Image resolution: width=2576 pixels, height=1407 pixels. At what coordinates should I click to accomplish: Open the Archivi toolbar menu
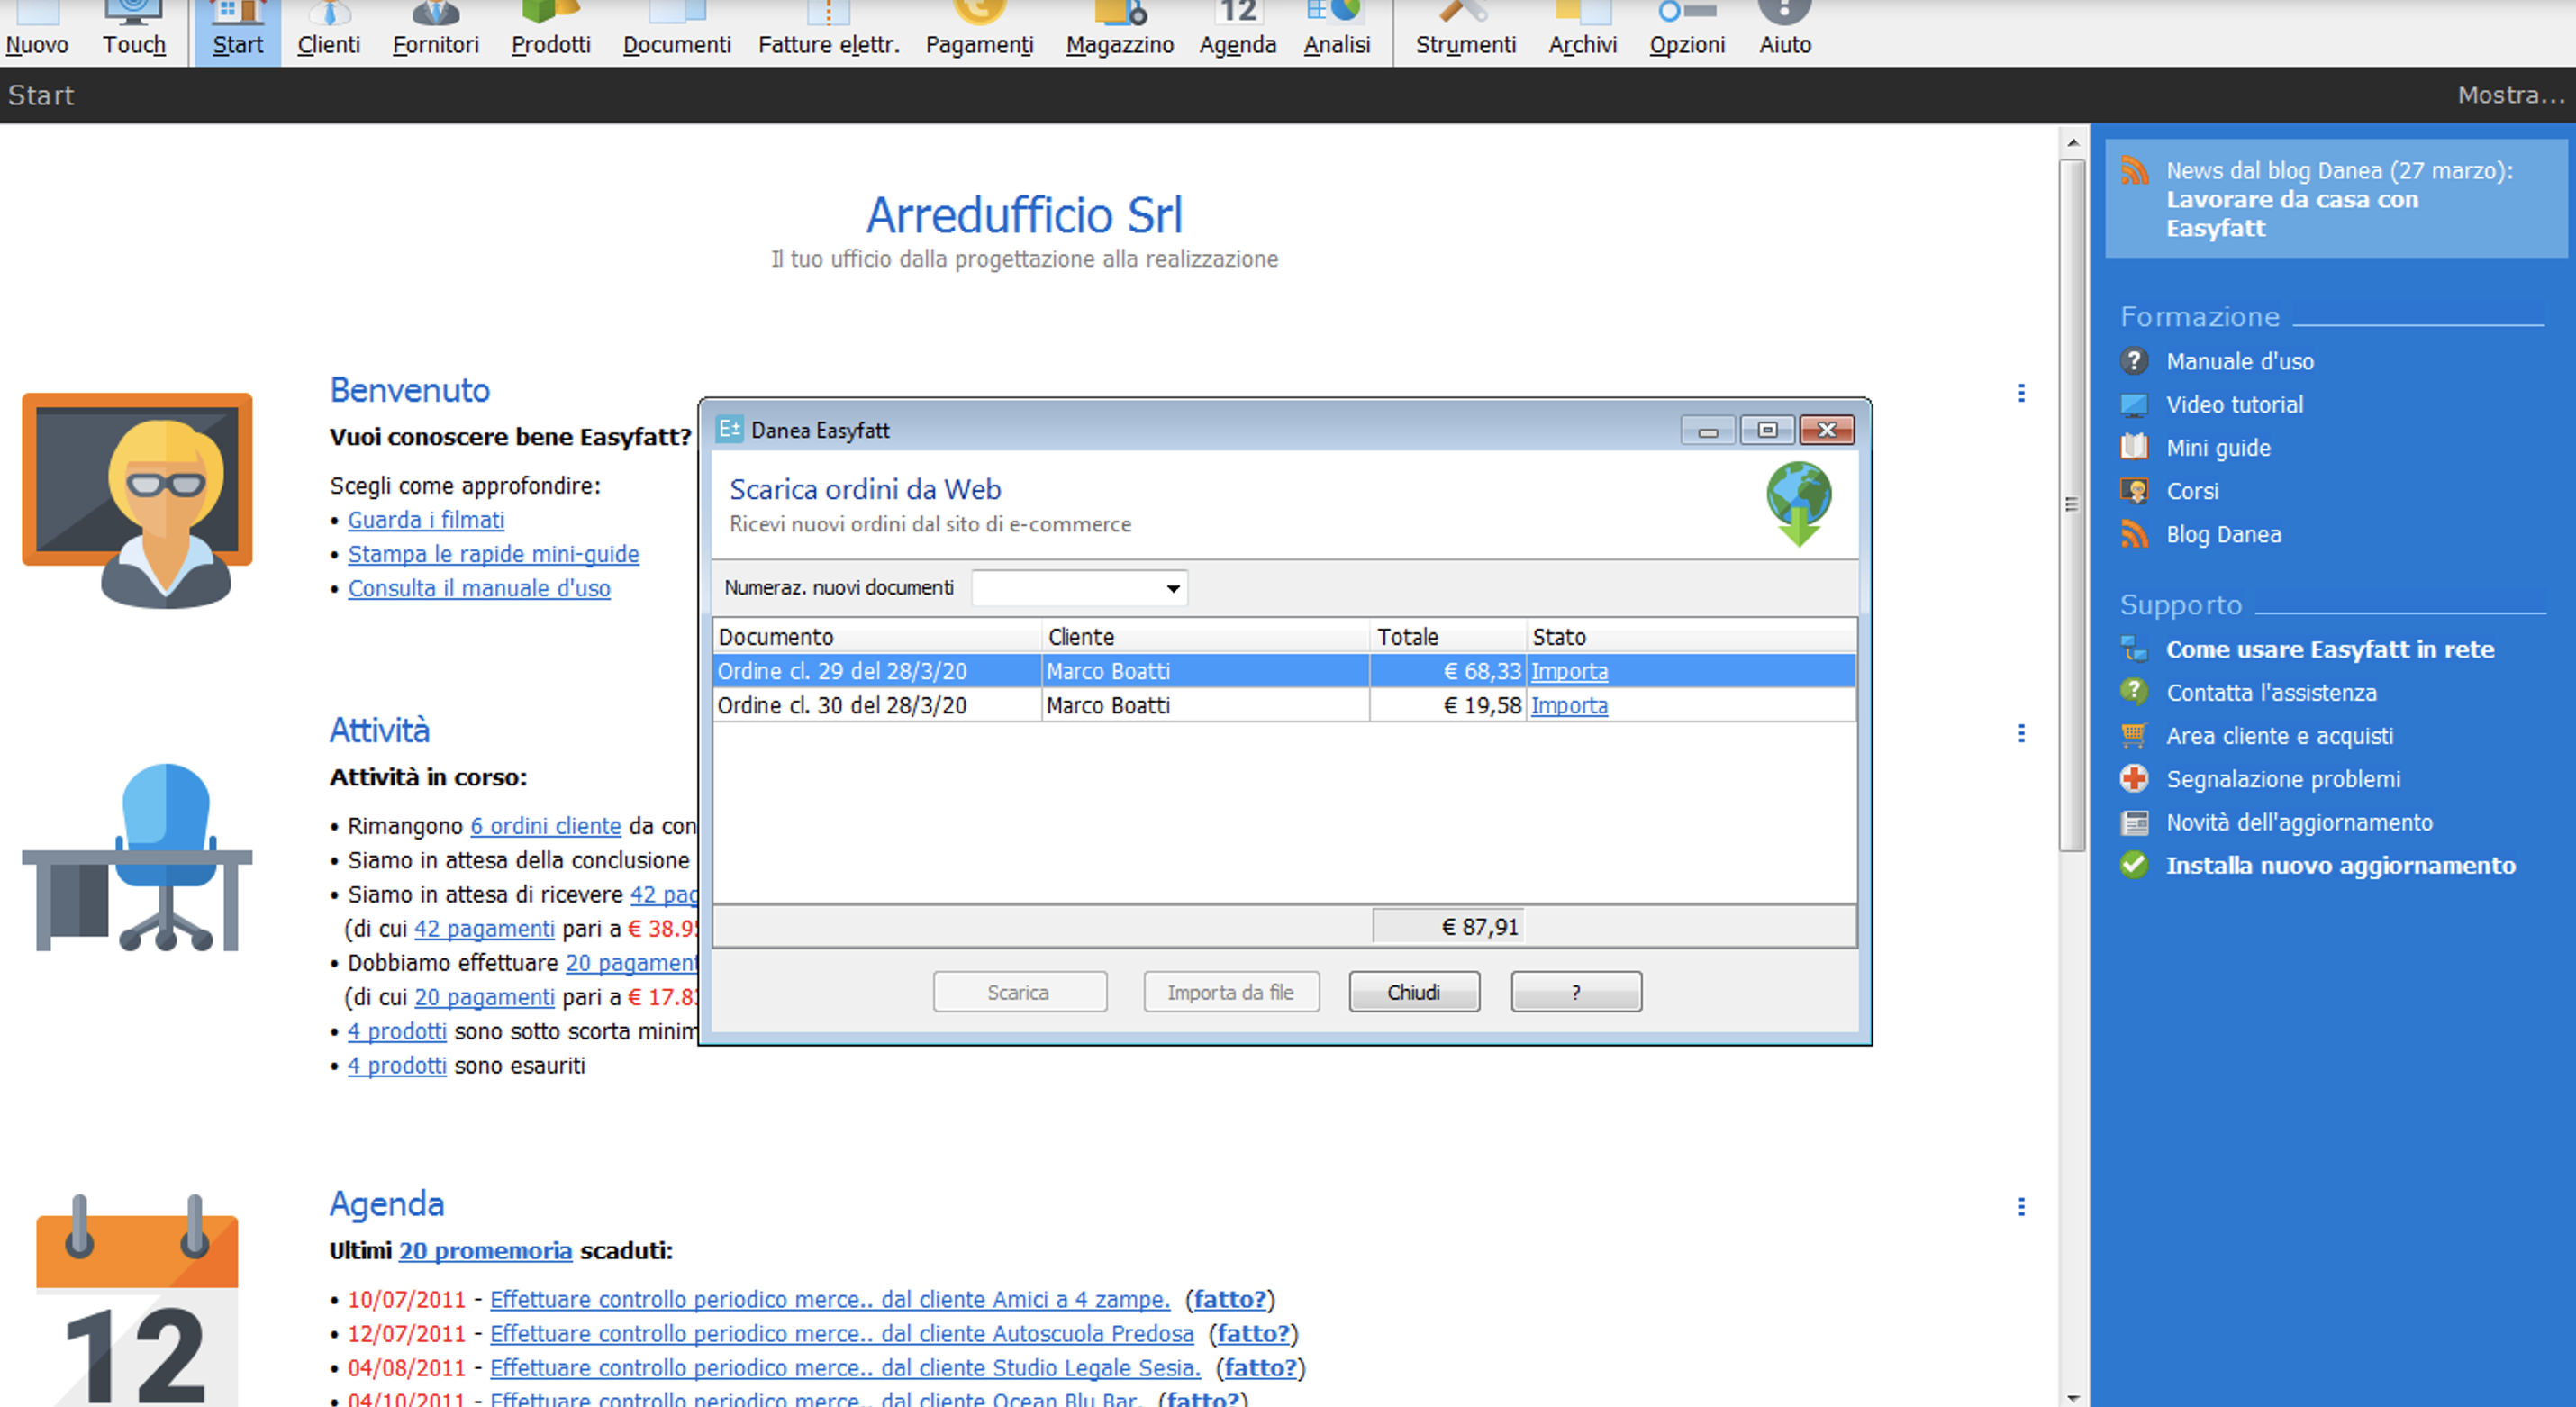[x=1582, y=32]
